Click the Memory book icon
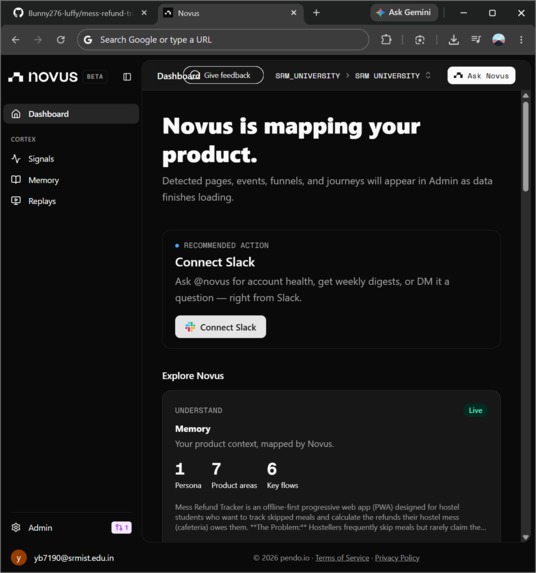The width and height of the screenshot is (536, 573). pos(16,180)
